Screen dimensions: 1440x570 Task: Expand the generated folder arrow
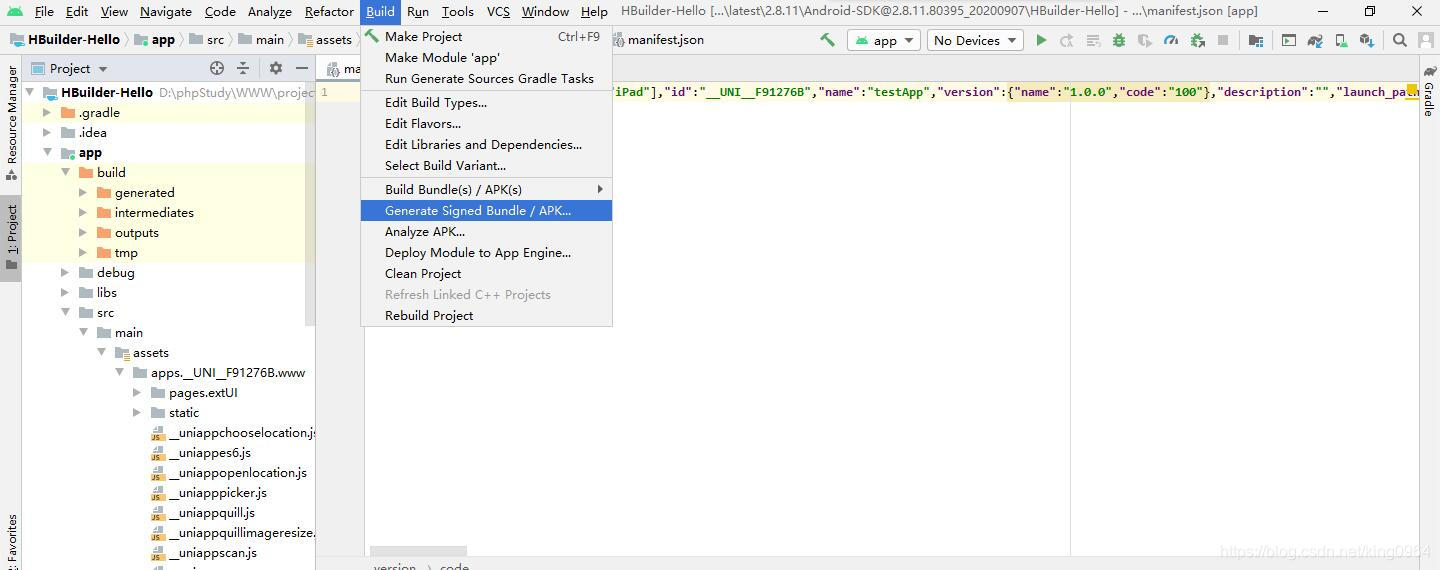[x=83, y=192]
